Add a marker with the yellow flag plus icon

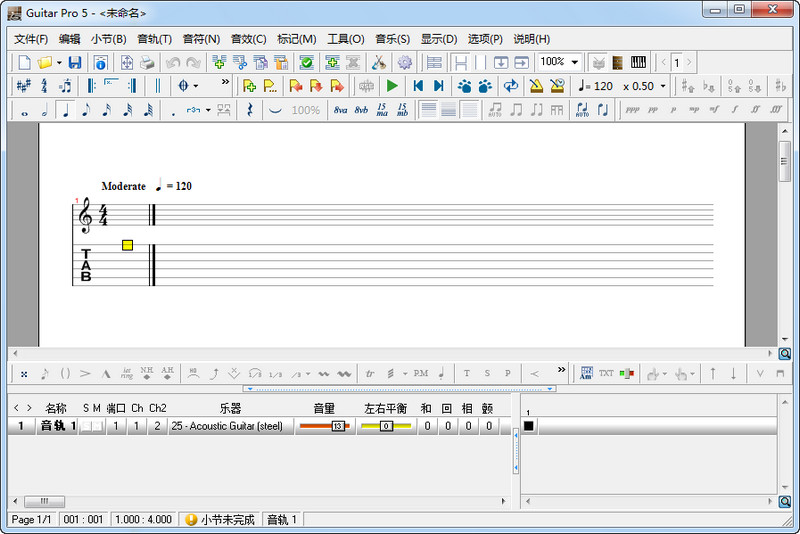coord(249,86)
